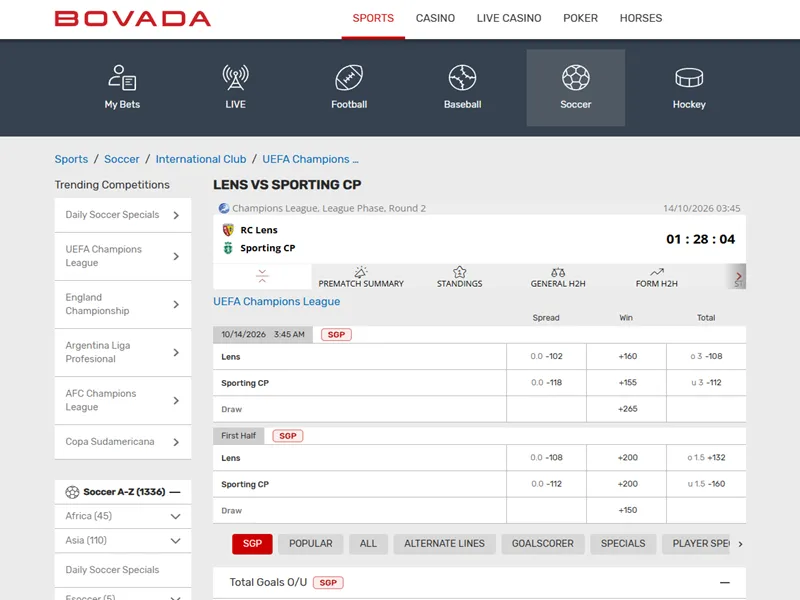Open Copa Sudamericana chevron
The image size is (800, 600).
176,442
